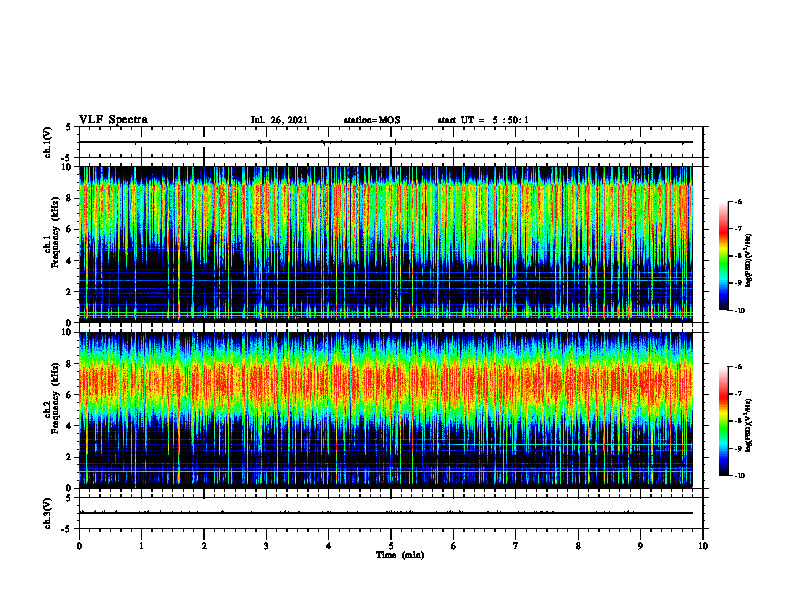Click the "ch.3(V)" axis label
The width and height of the screenshot is (792, 612).
click(x=48, y=513)
